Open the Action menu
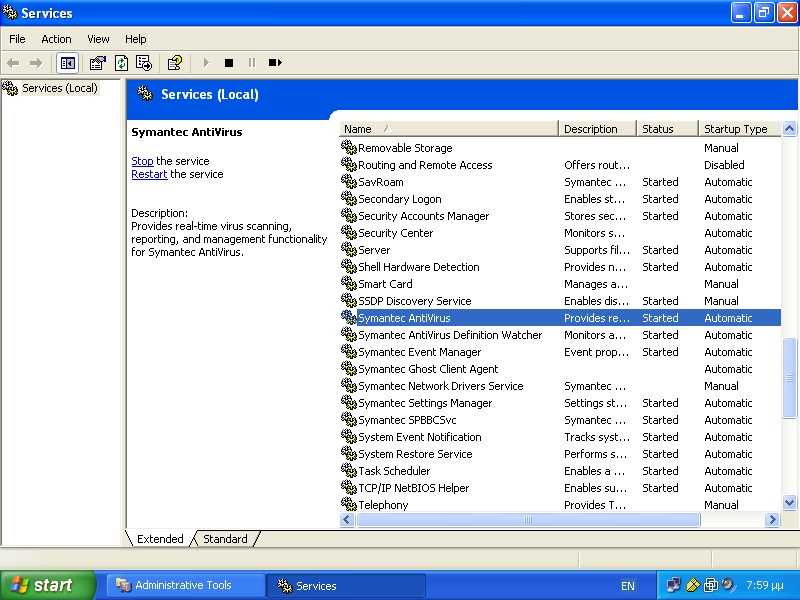Viewport: 800px width, 600px height. point(56,39)
